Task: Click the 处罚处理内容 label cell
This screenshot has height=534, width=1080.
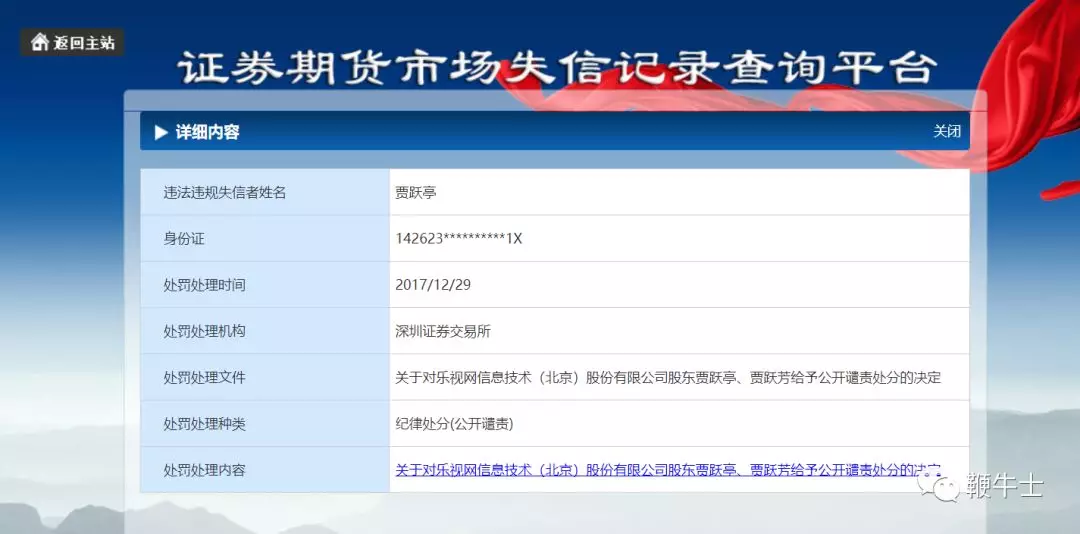Action: click(x=265, y=470)
